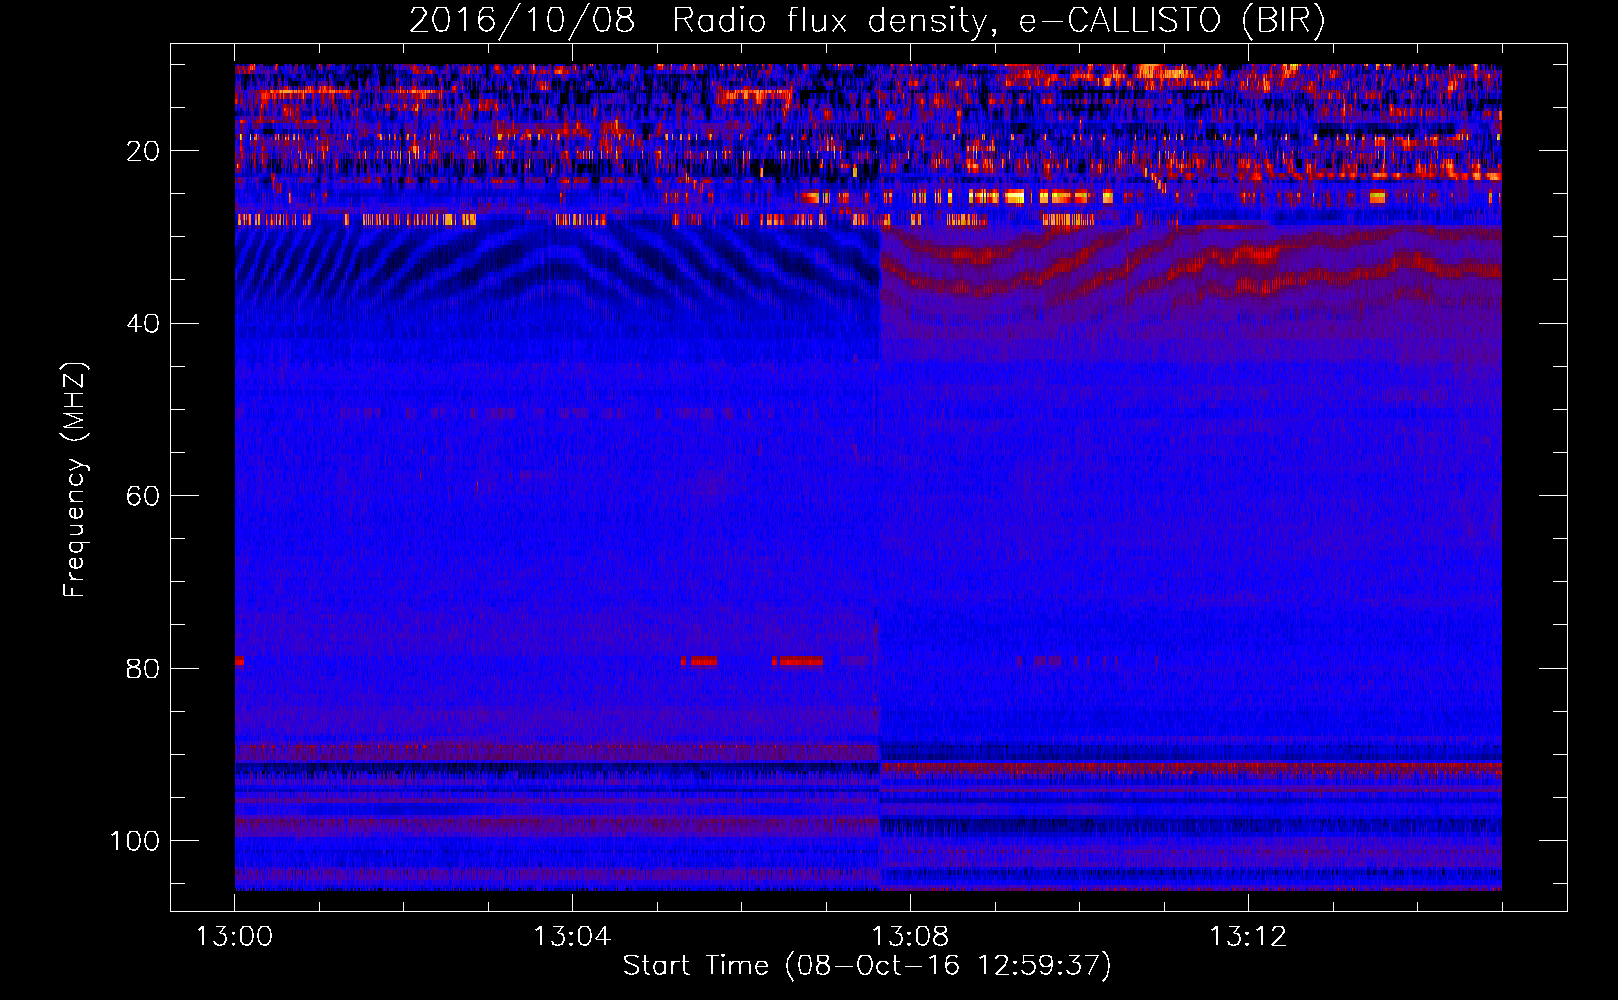Click the 13:04 time tick label
This screenshot has width=1618, height=1000.
pos(572,937)
